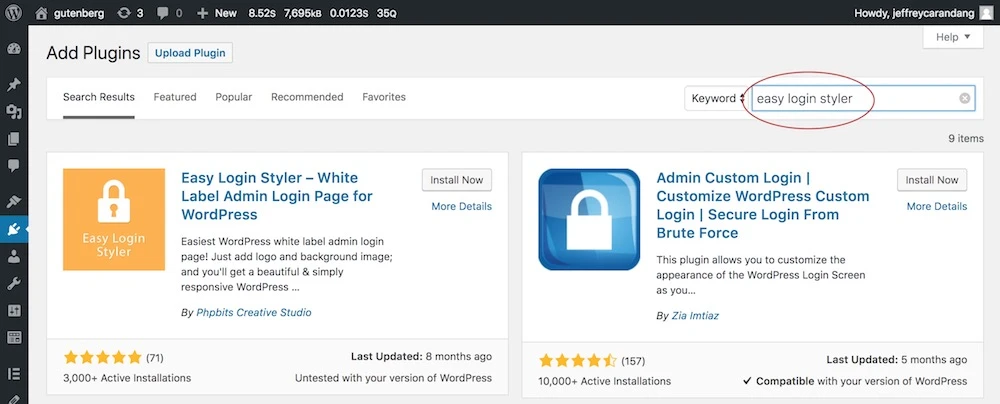1000x404 pixels.
Task: Visit the gutenberg site home link
Action: tap(70, 13)
